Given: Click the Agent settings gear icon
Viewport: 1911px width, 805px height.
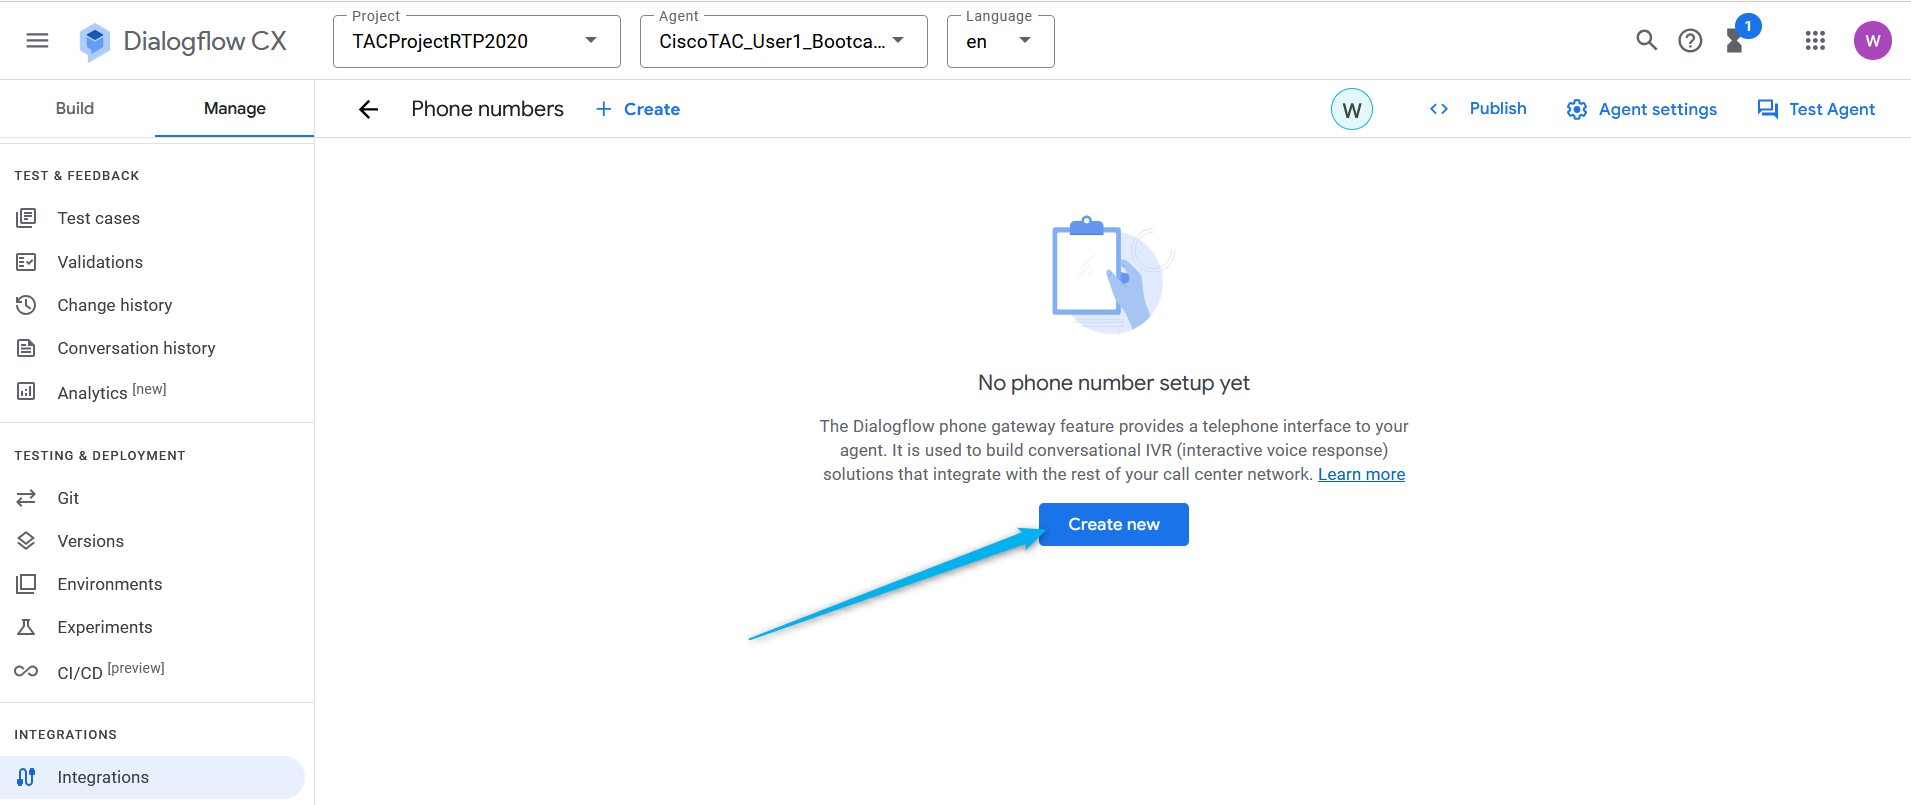Looking at the screenshot, I should tap(1577, 110).
